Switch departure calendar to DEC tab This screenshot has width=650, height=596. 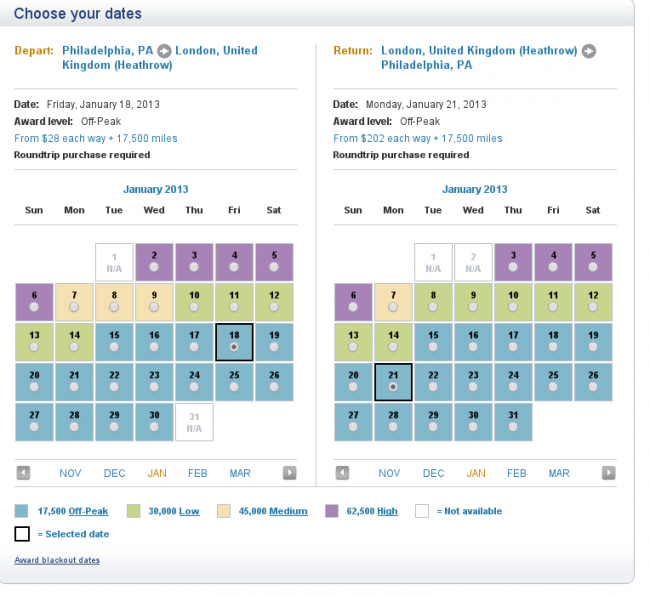point(115,473)
